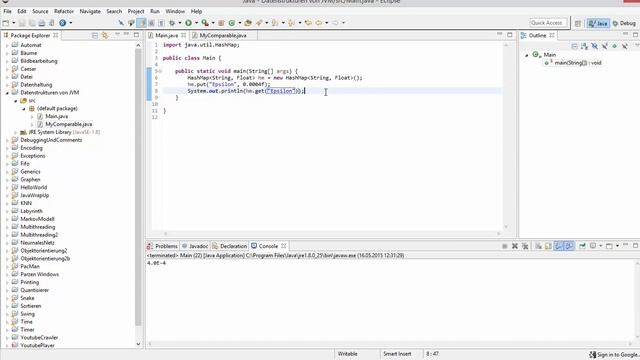
Task: Expand the JRE System Library node
Action: point(16,132)
